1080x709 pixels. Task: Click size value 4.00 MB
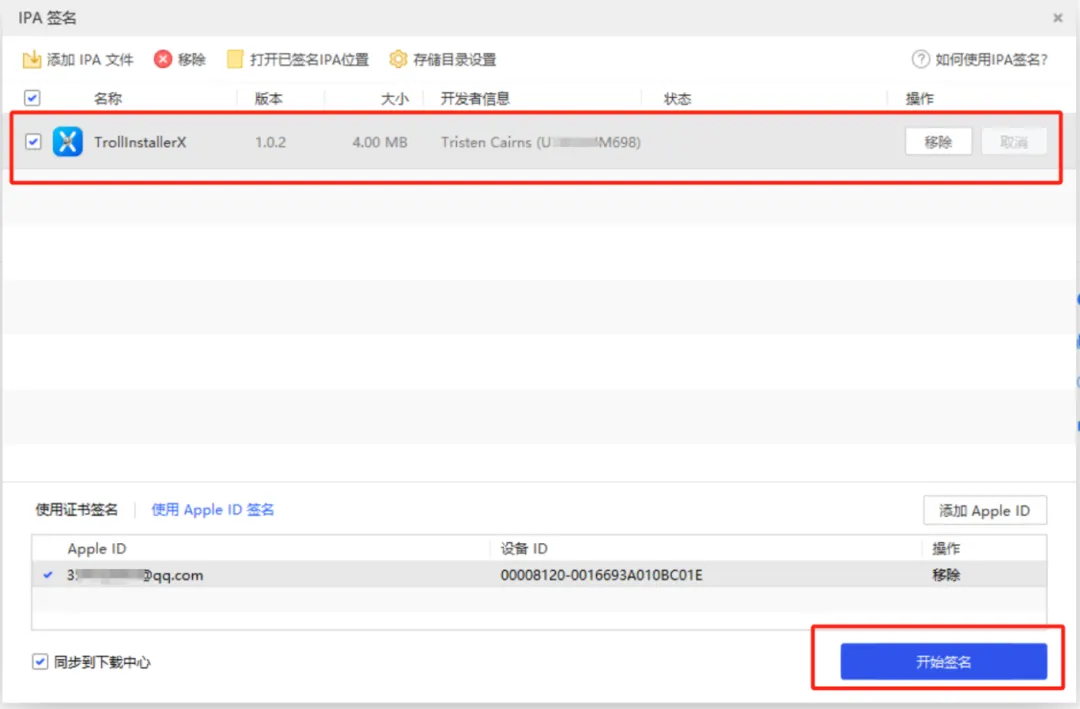point(380,142)
